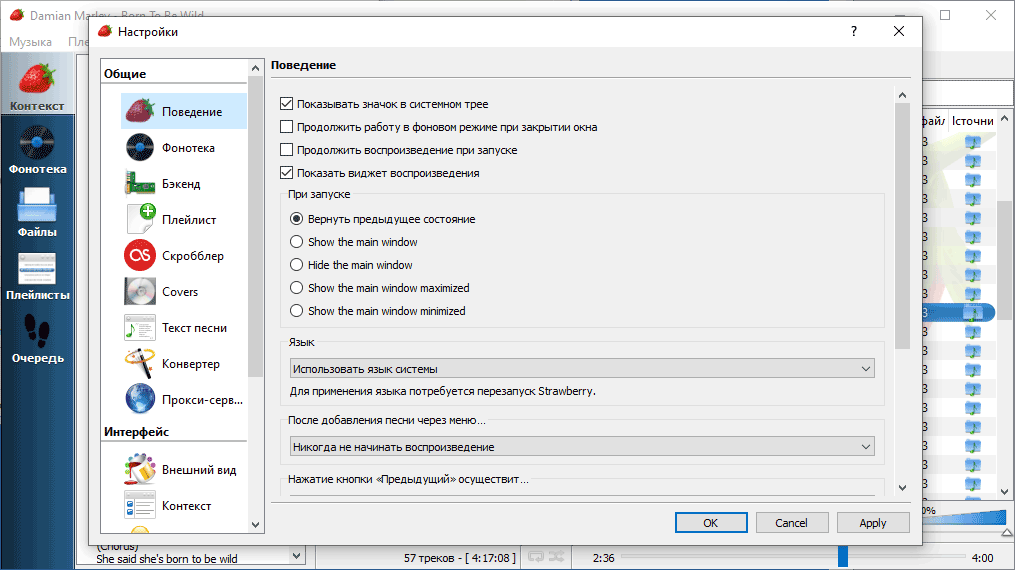This screenshot has height=570, width=1015.
Task: Open the Язык language dropdown
Action: [x=582, y=369]
